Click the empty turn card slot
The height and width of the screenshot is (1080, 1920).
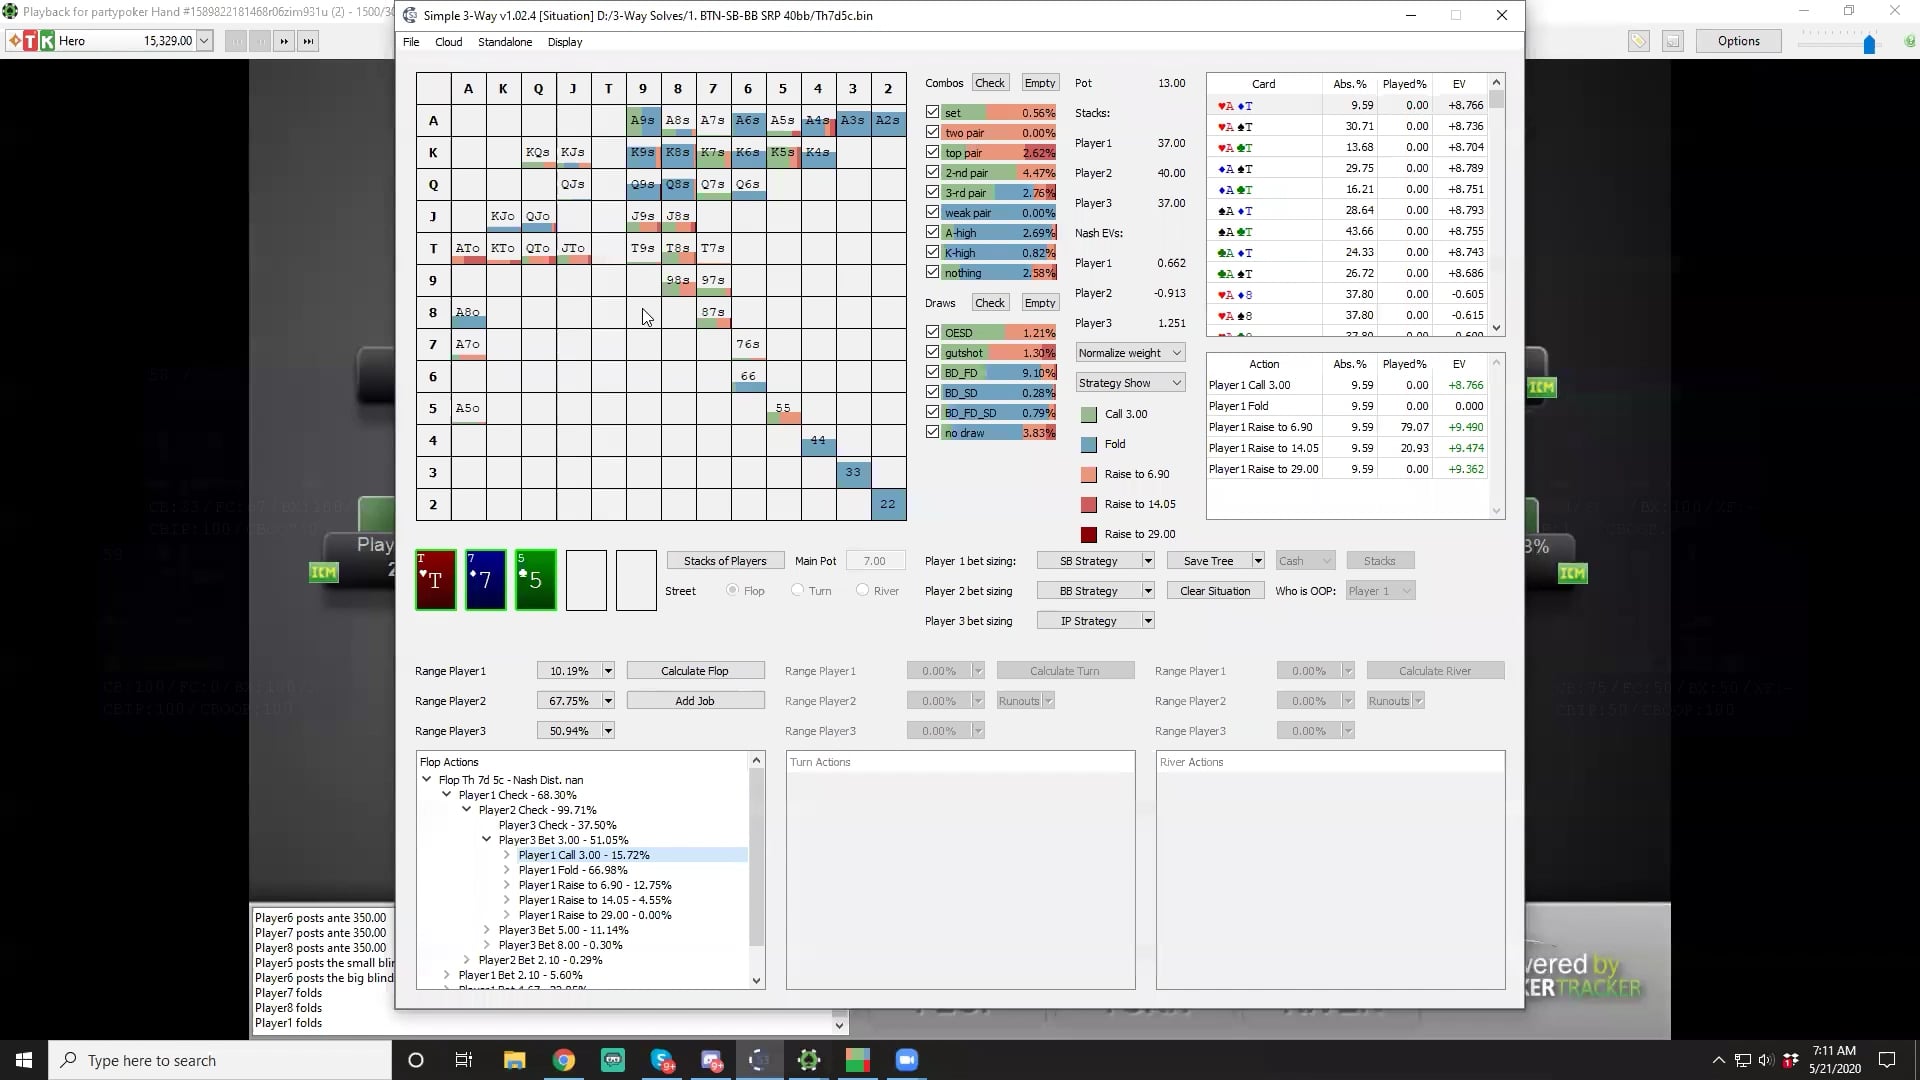coord(586,580)
